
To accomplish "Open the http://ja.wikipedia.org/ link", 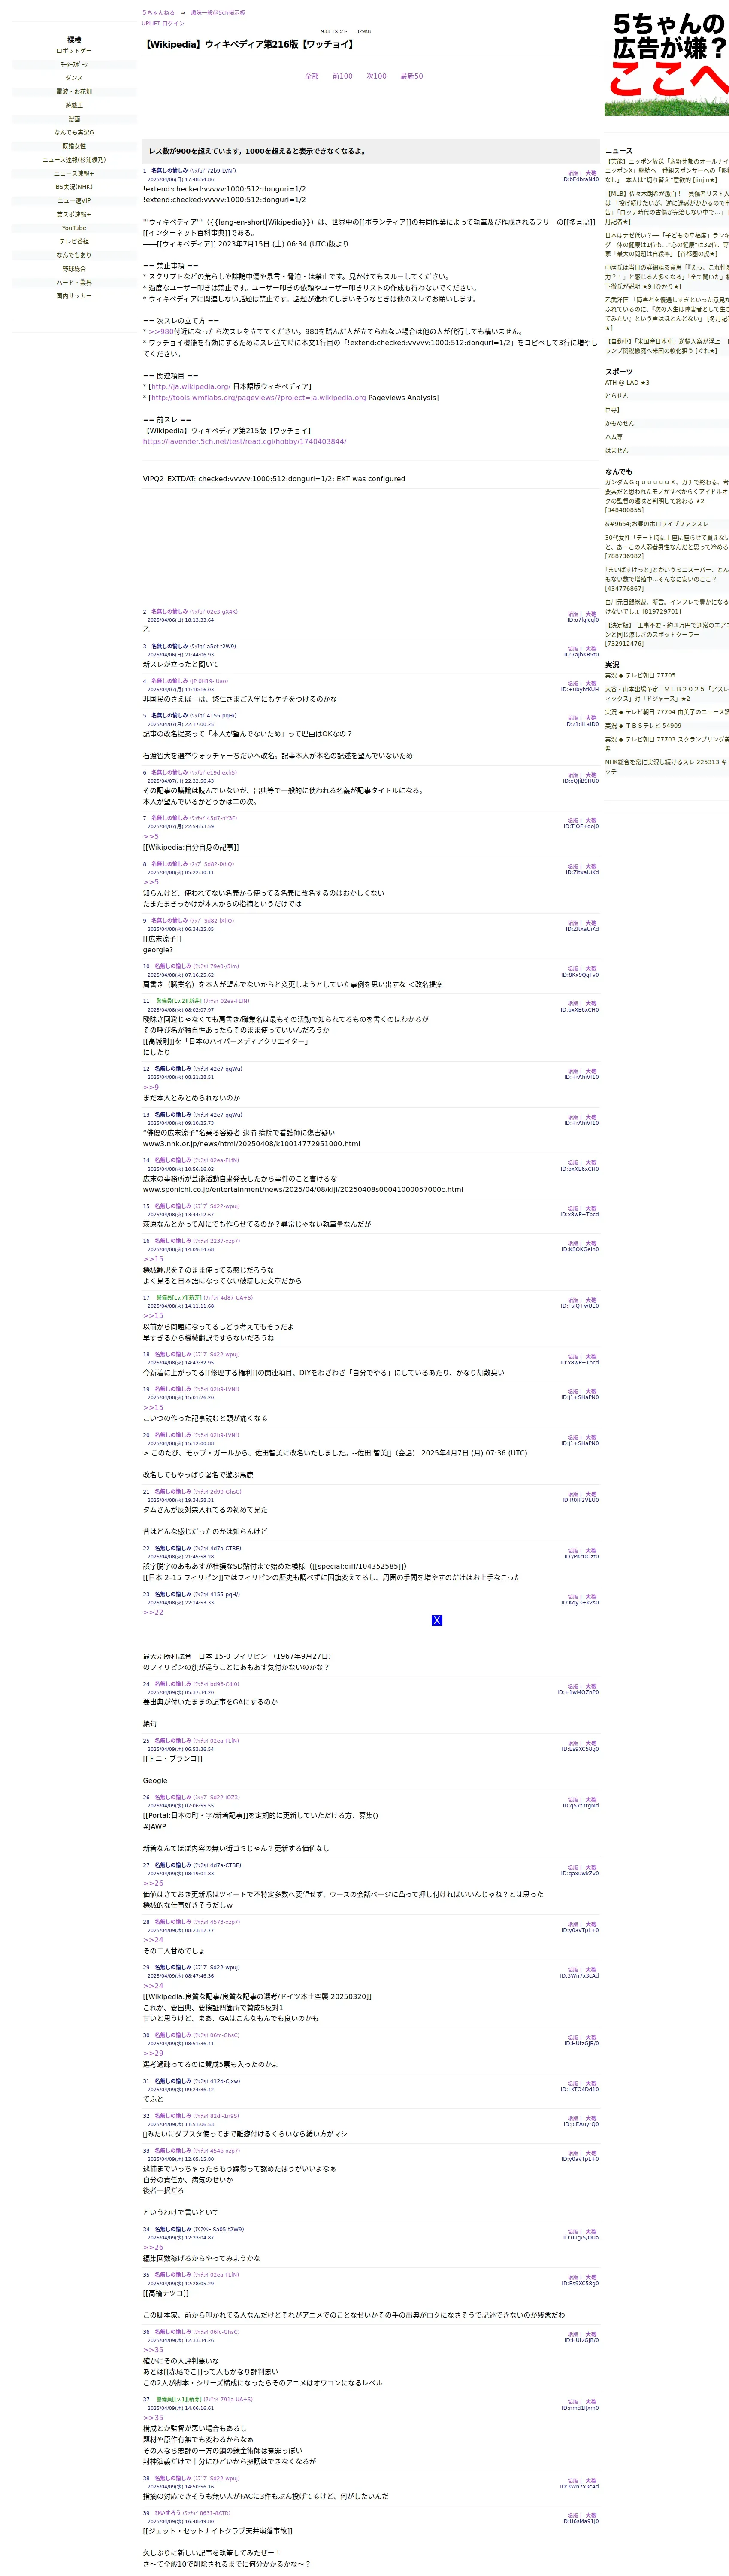I will pyautogui.click(x=190, y=386).
